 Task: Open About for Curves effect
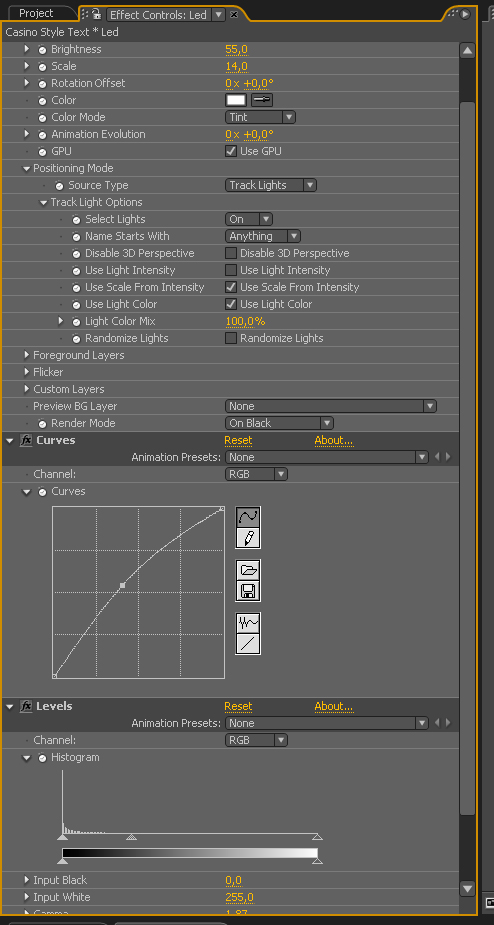(333, 440)
